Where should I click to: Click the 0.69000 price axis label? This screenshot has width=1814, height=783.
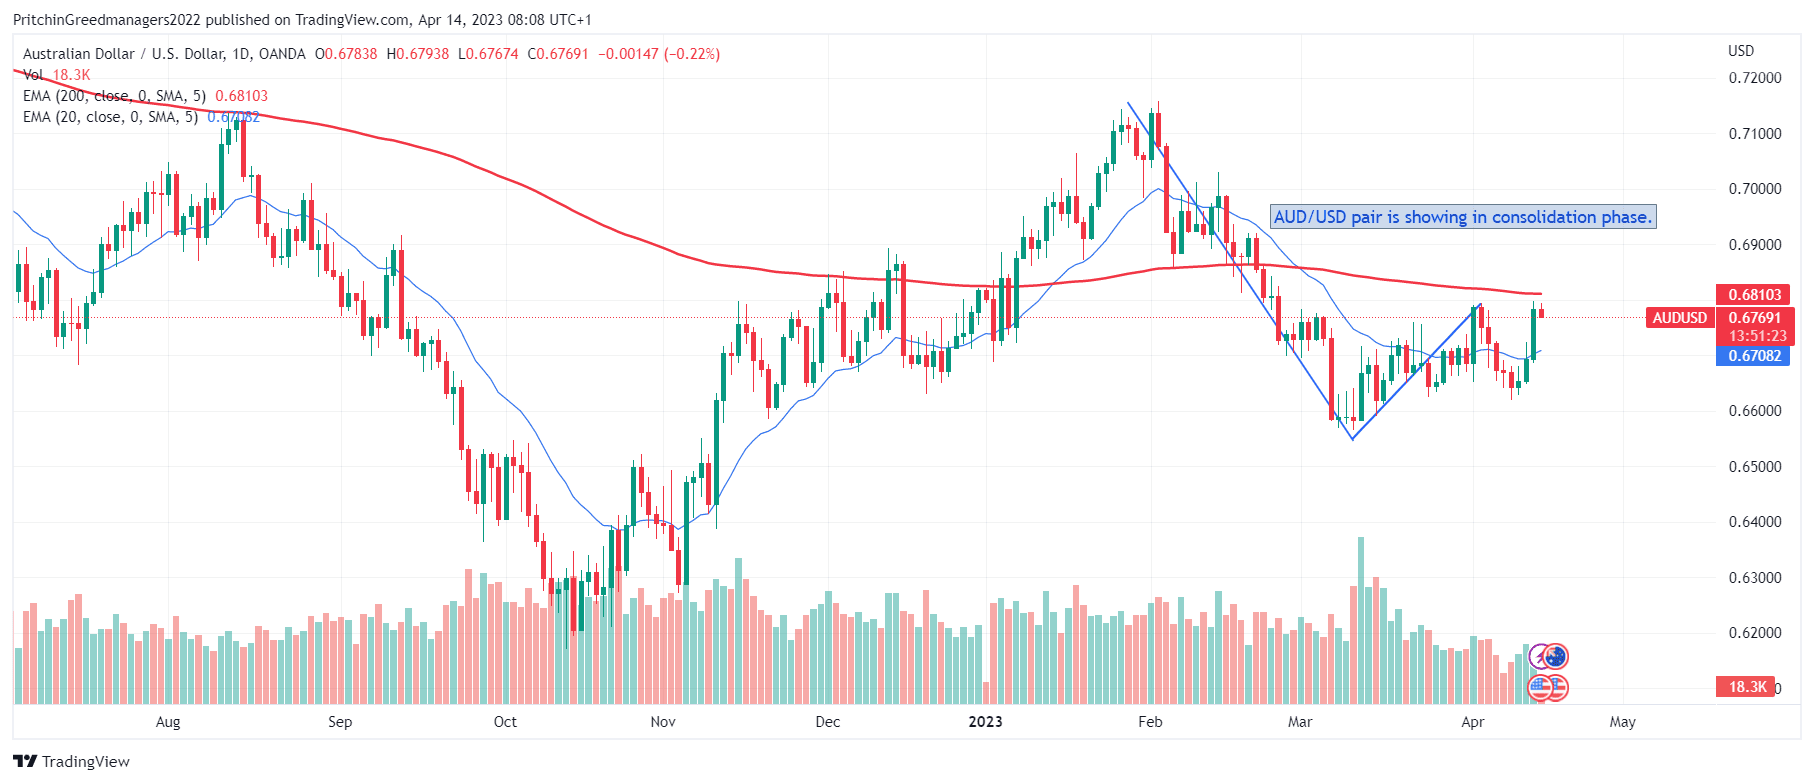[x=1755, y=245]
